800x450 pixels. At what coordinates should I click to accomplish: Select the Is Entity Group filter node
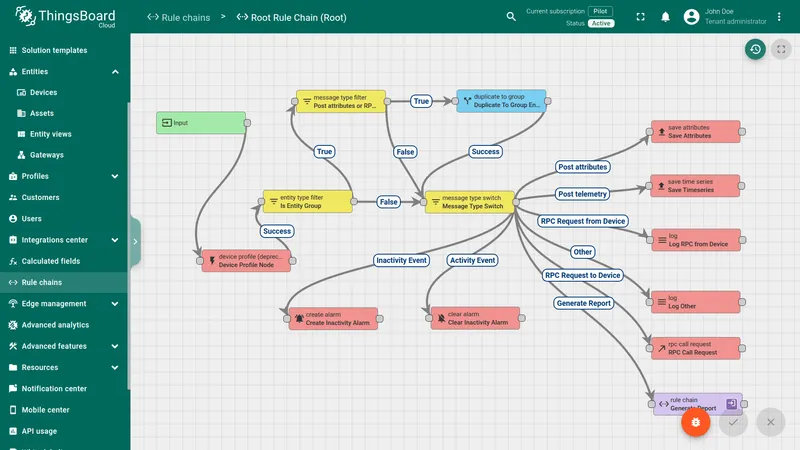click(x=308, y=202)
